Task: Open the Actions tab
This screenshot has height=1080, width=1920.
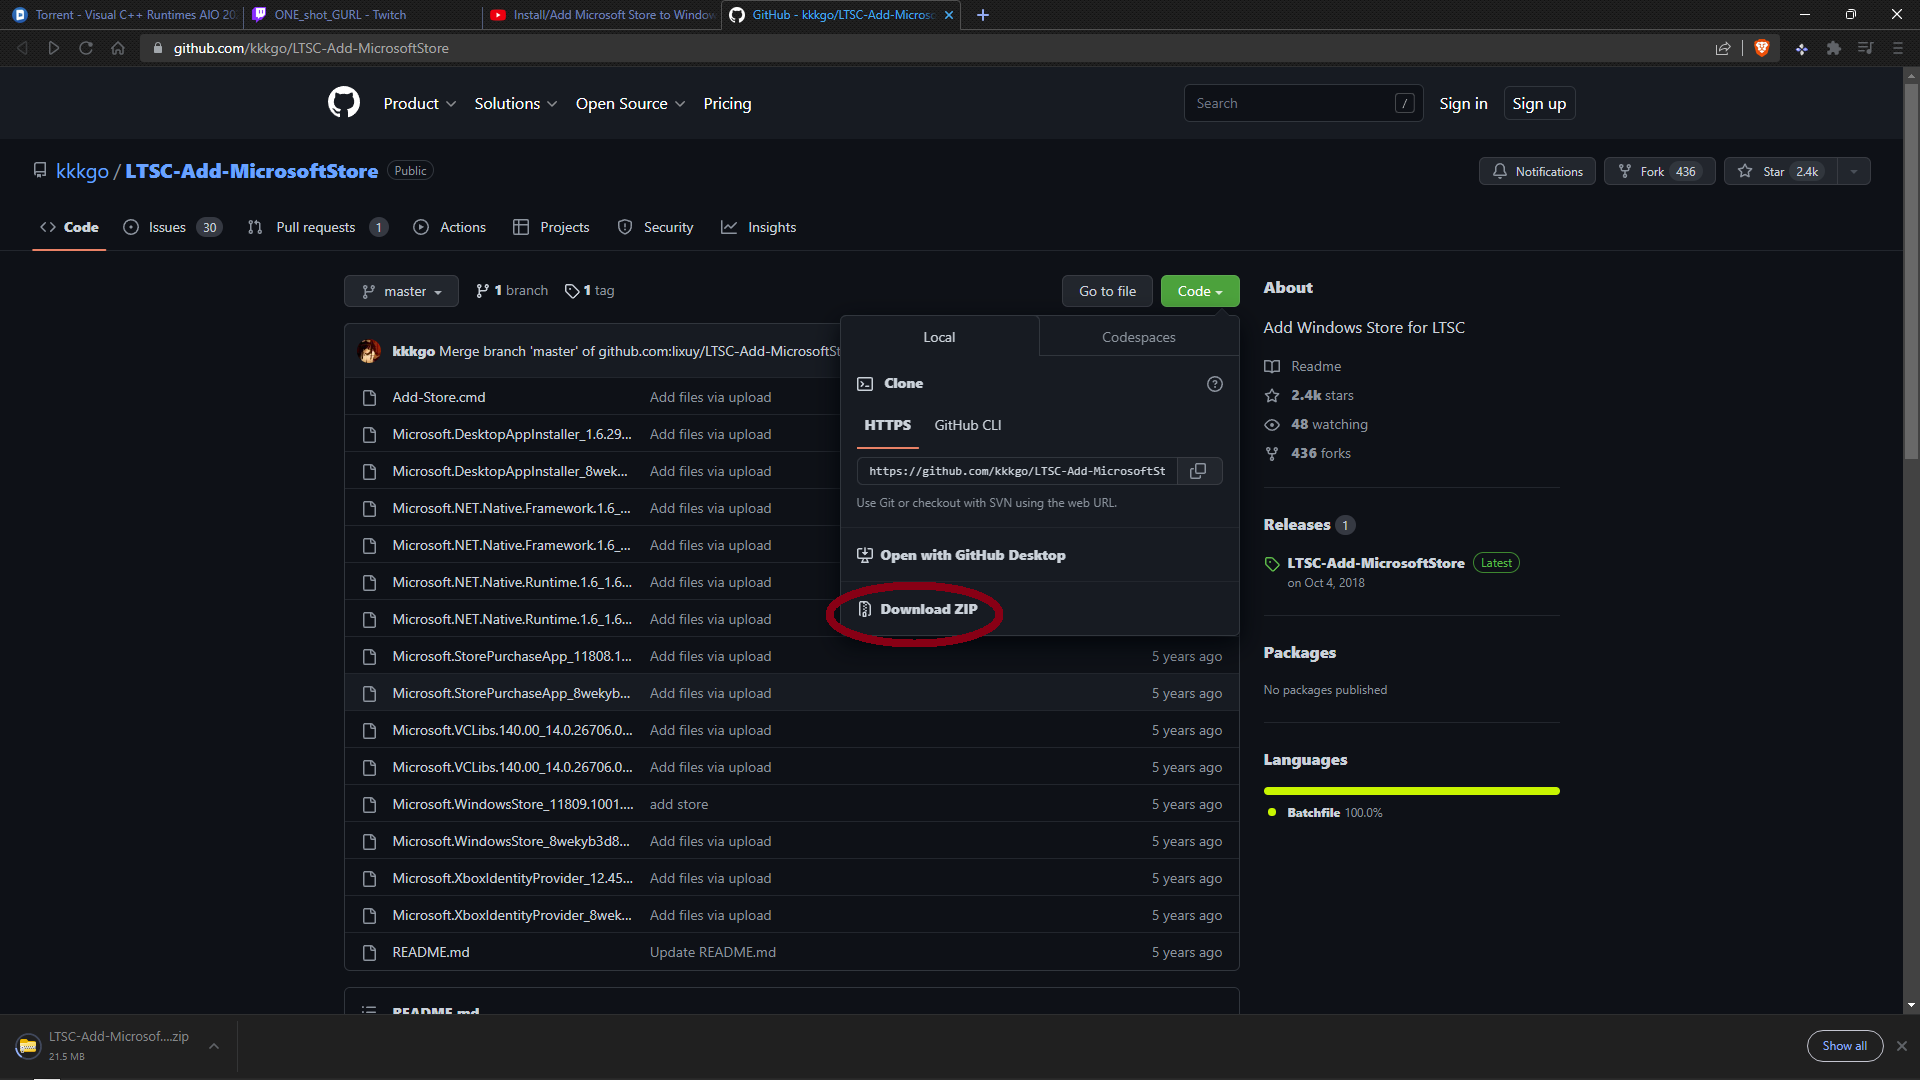Action: [x=449, y=228]
